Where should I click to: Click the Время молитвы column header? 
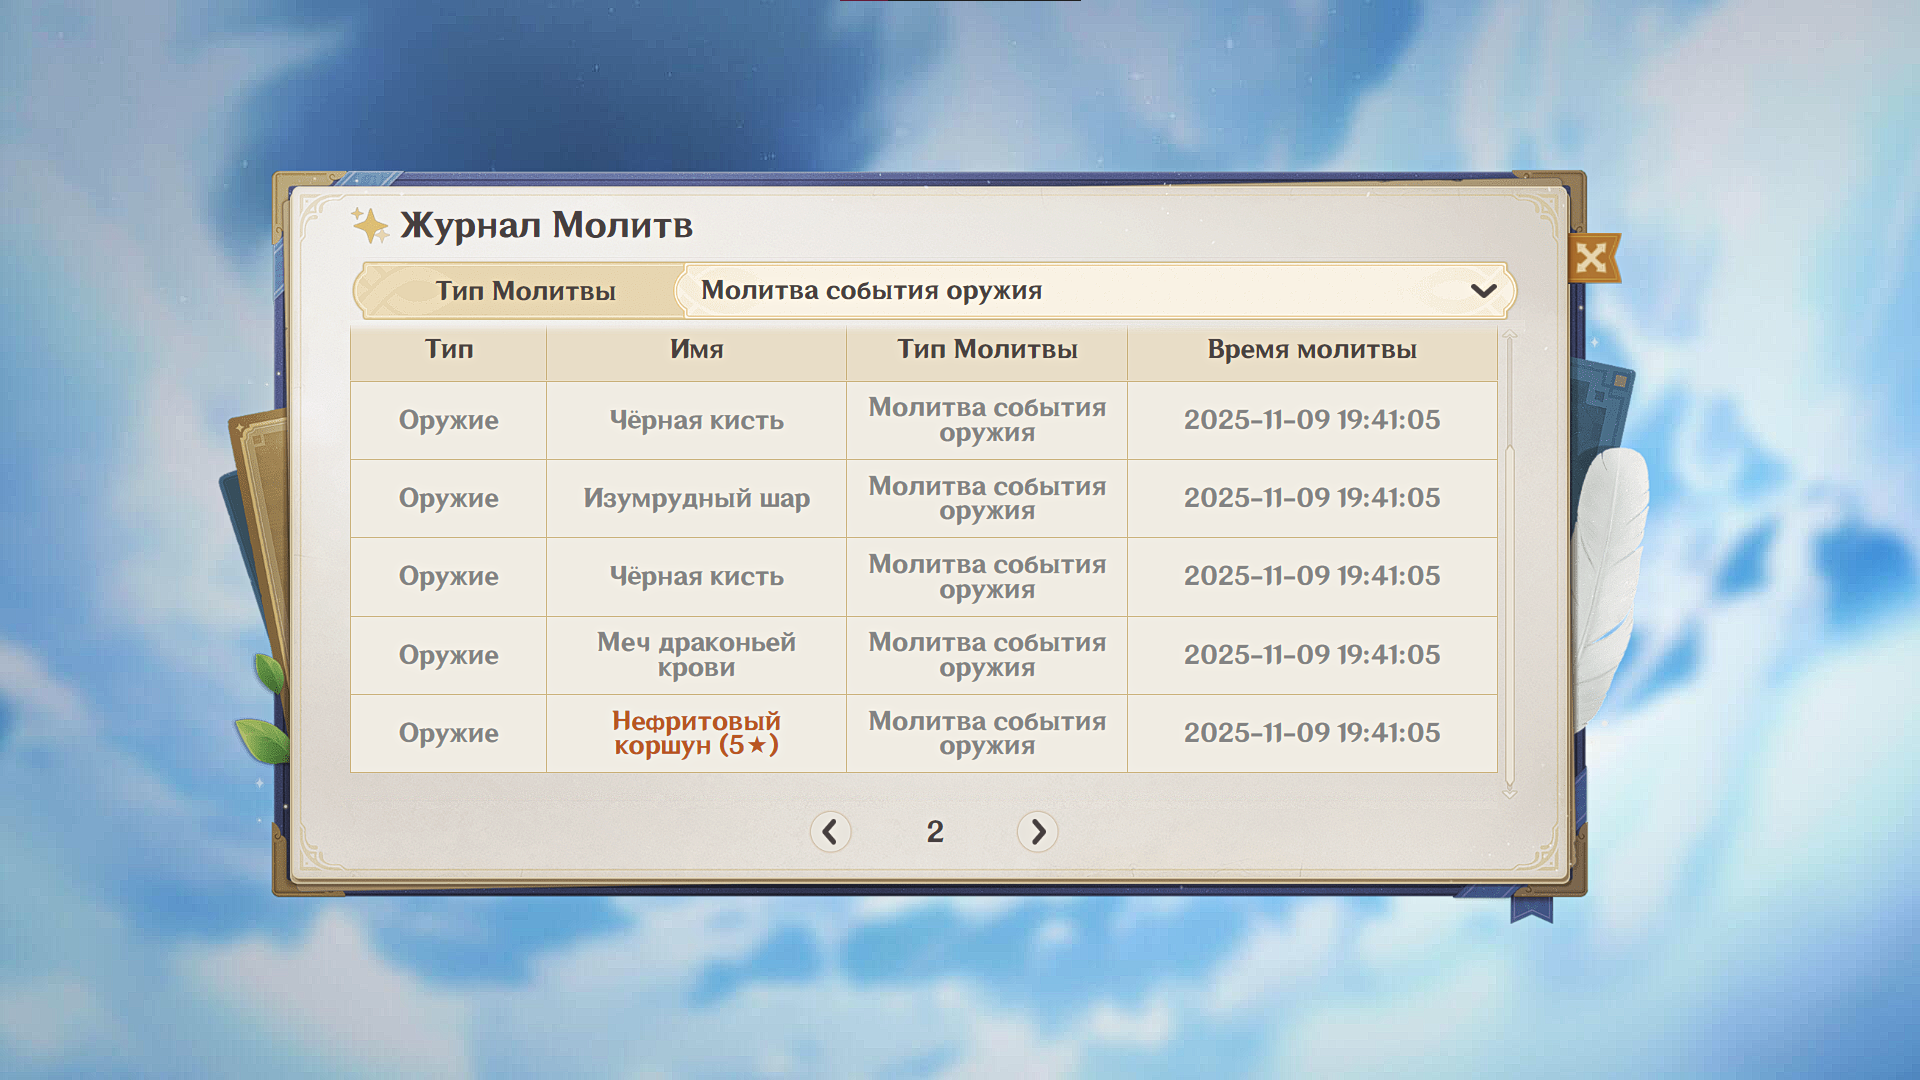[1311, 350]
